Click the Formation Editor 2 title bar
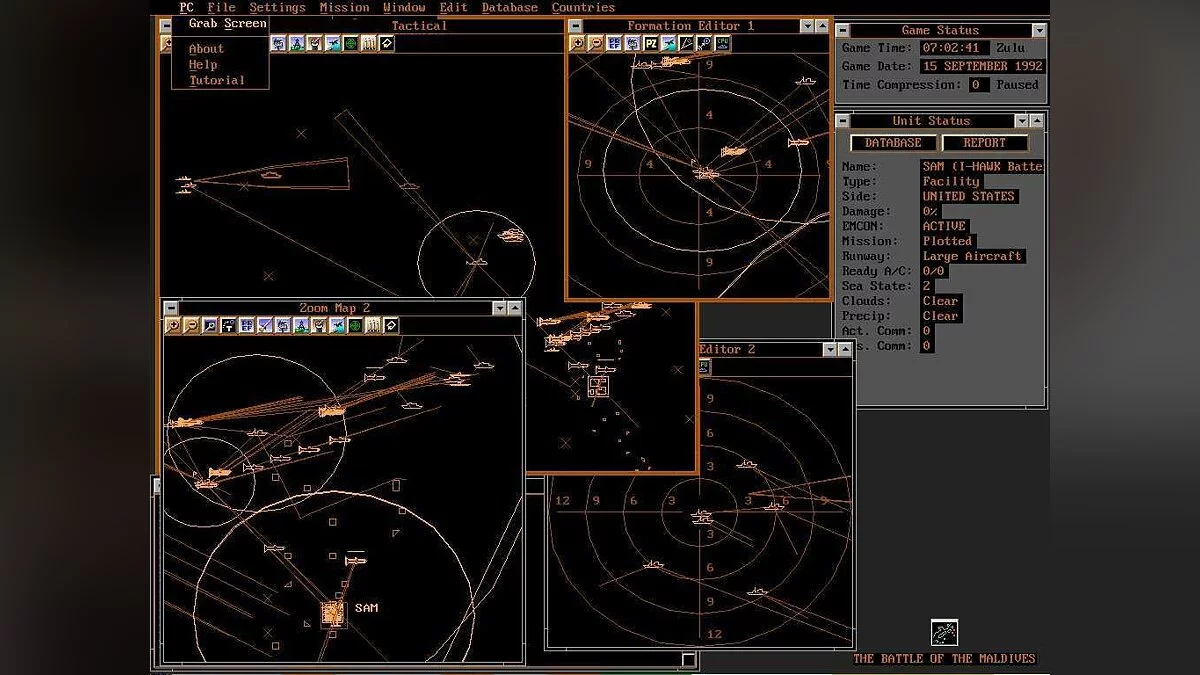Image resolution: width=1200 pixels, height=675 pixels. [x=760, y=350]
